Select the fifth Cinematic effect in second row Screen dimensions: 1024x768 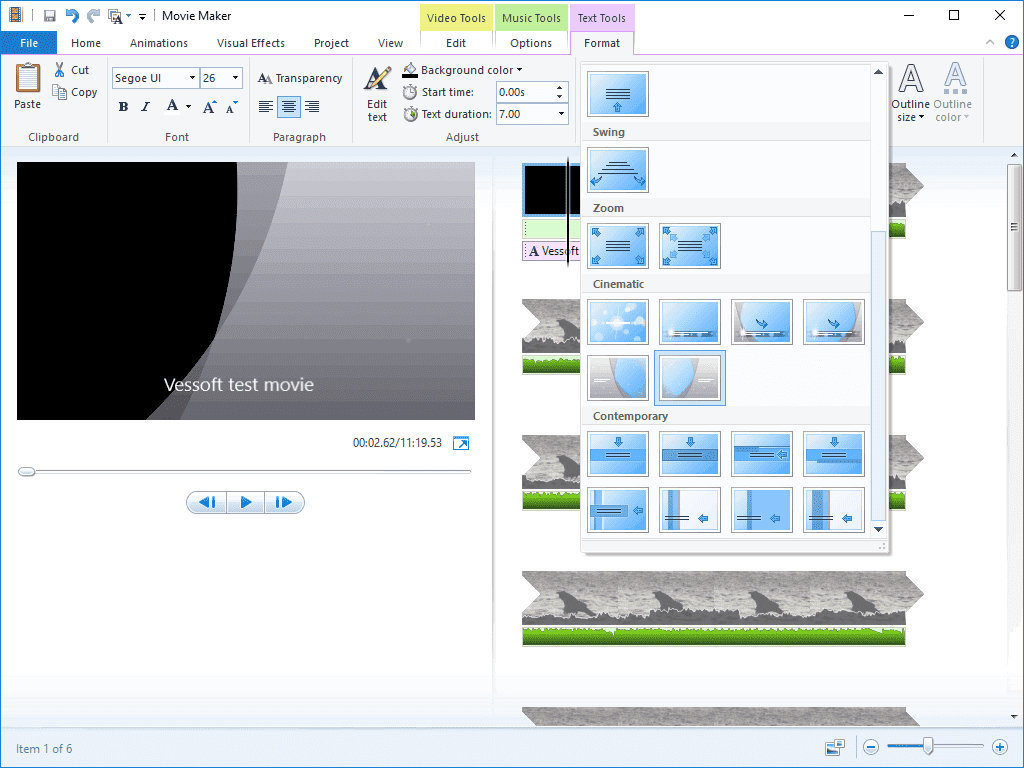618,377
